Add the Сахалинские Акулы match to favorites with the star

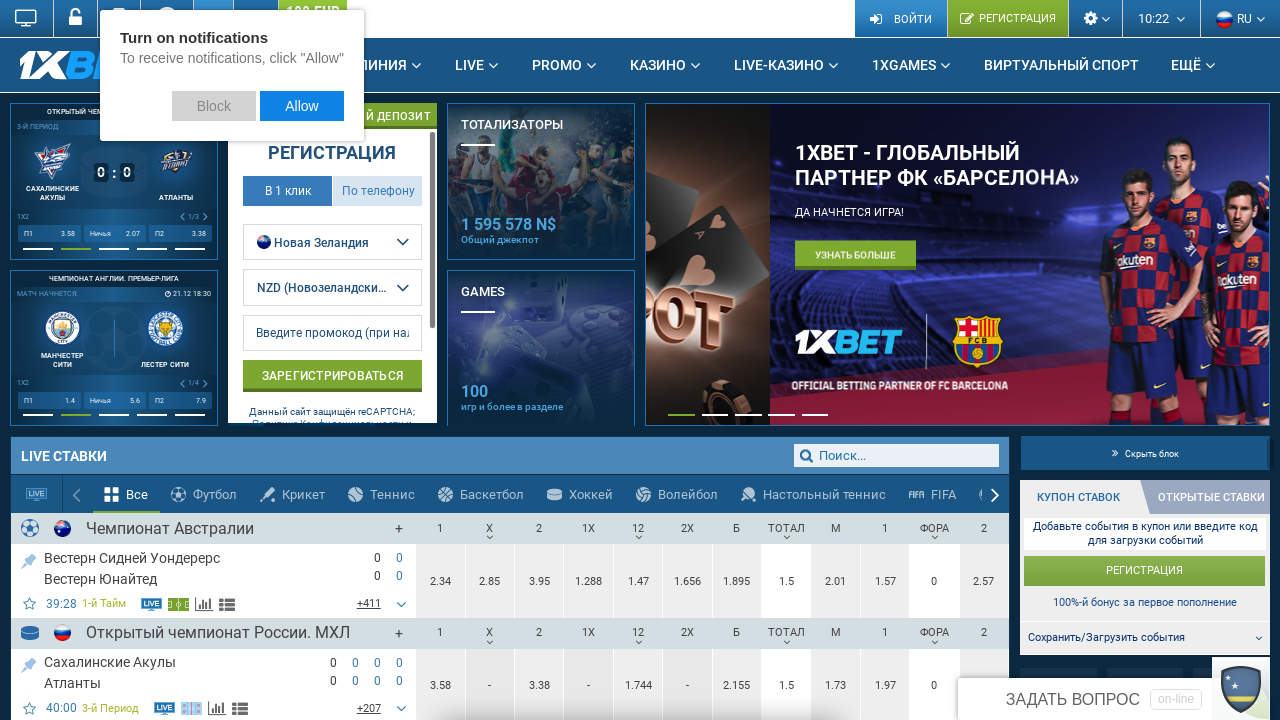[x=29, y=708]
